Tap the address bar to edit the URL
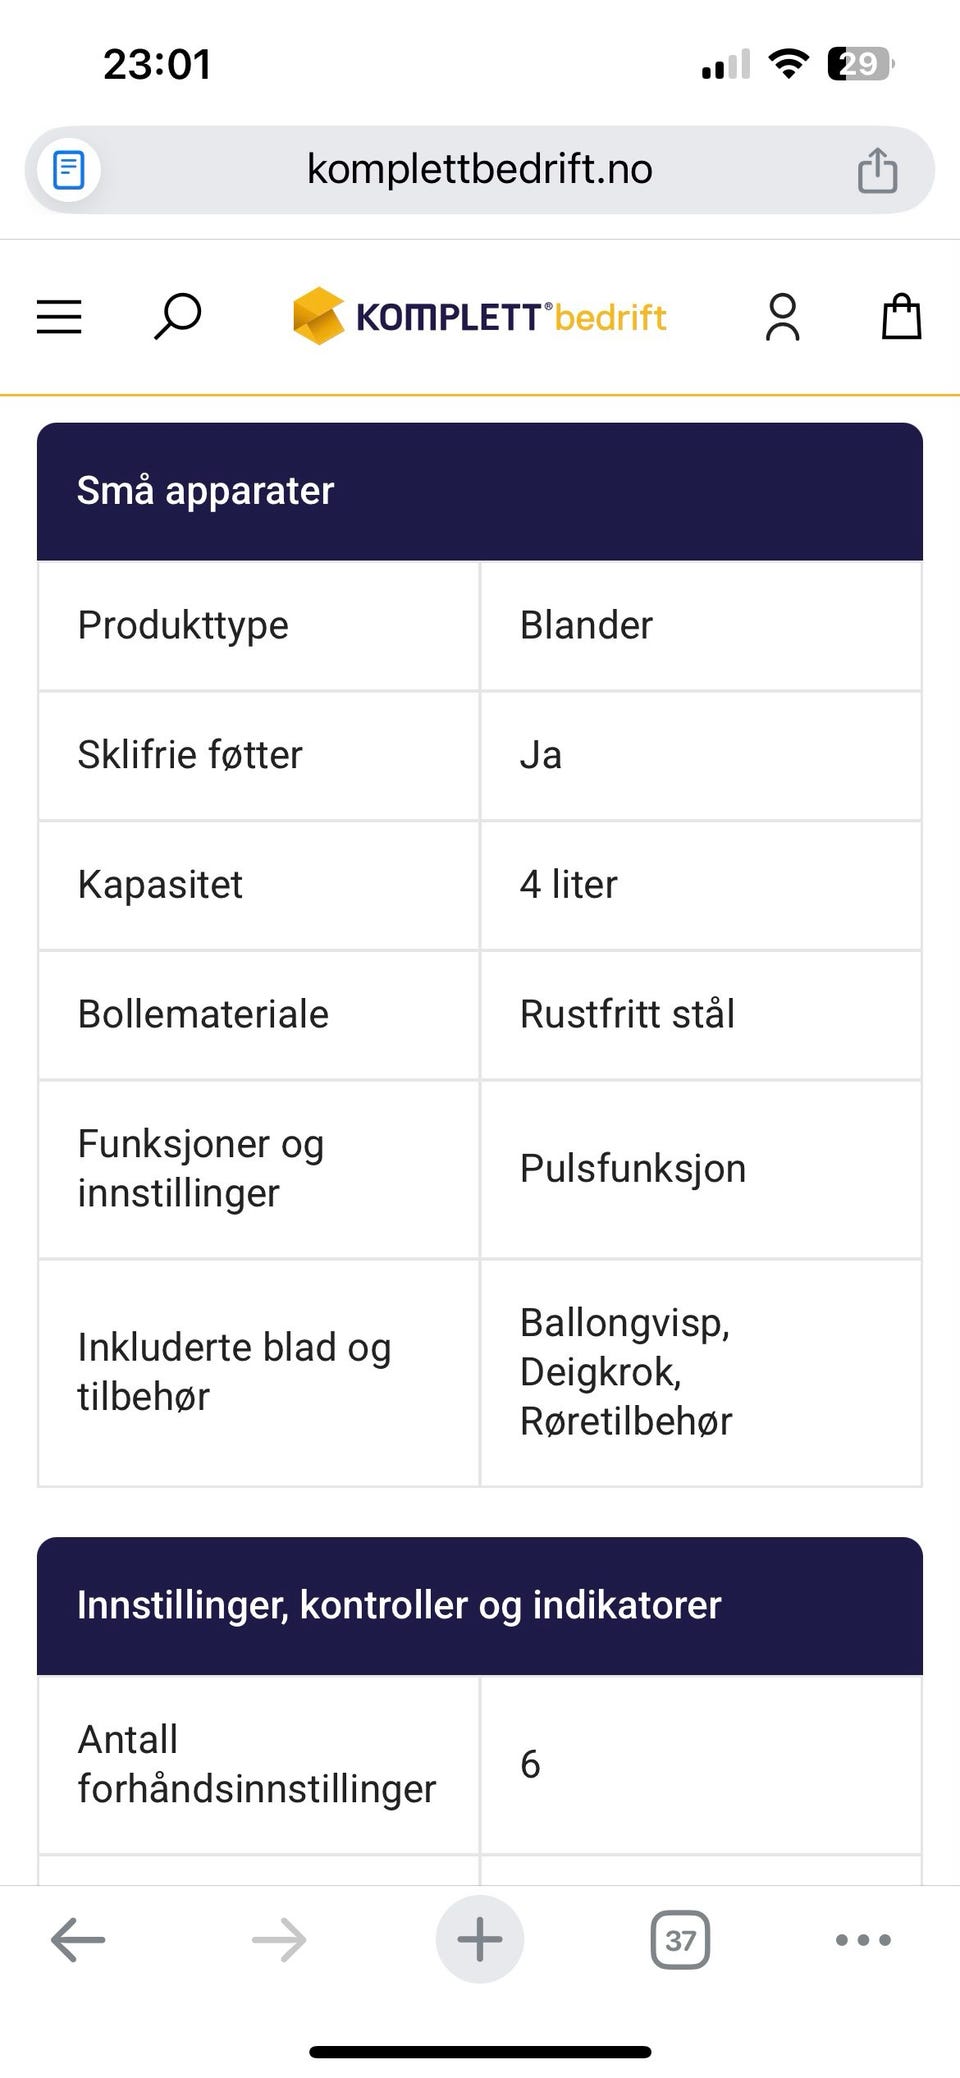The width and height of the screenshot is (960, 2078). (479, 169)
